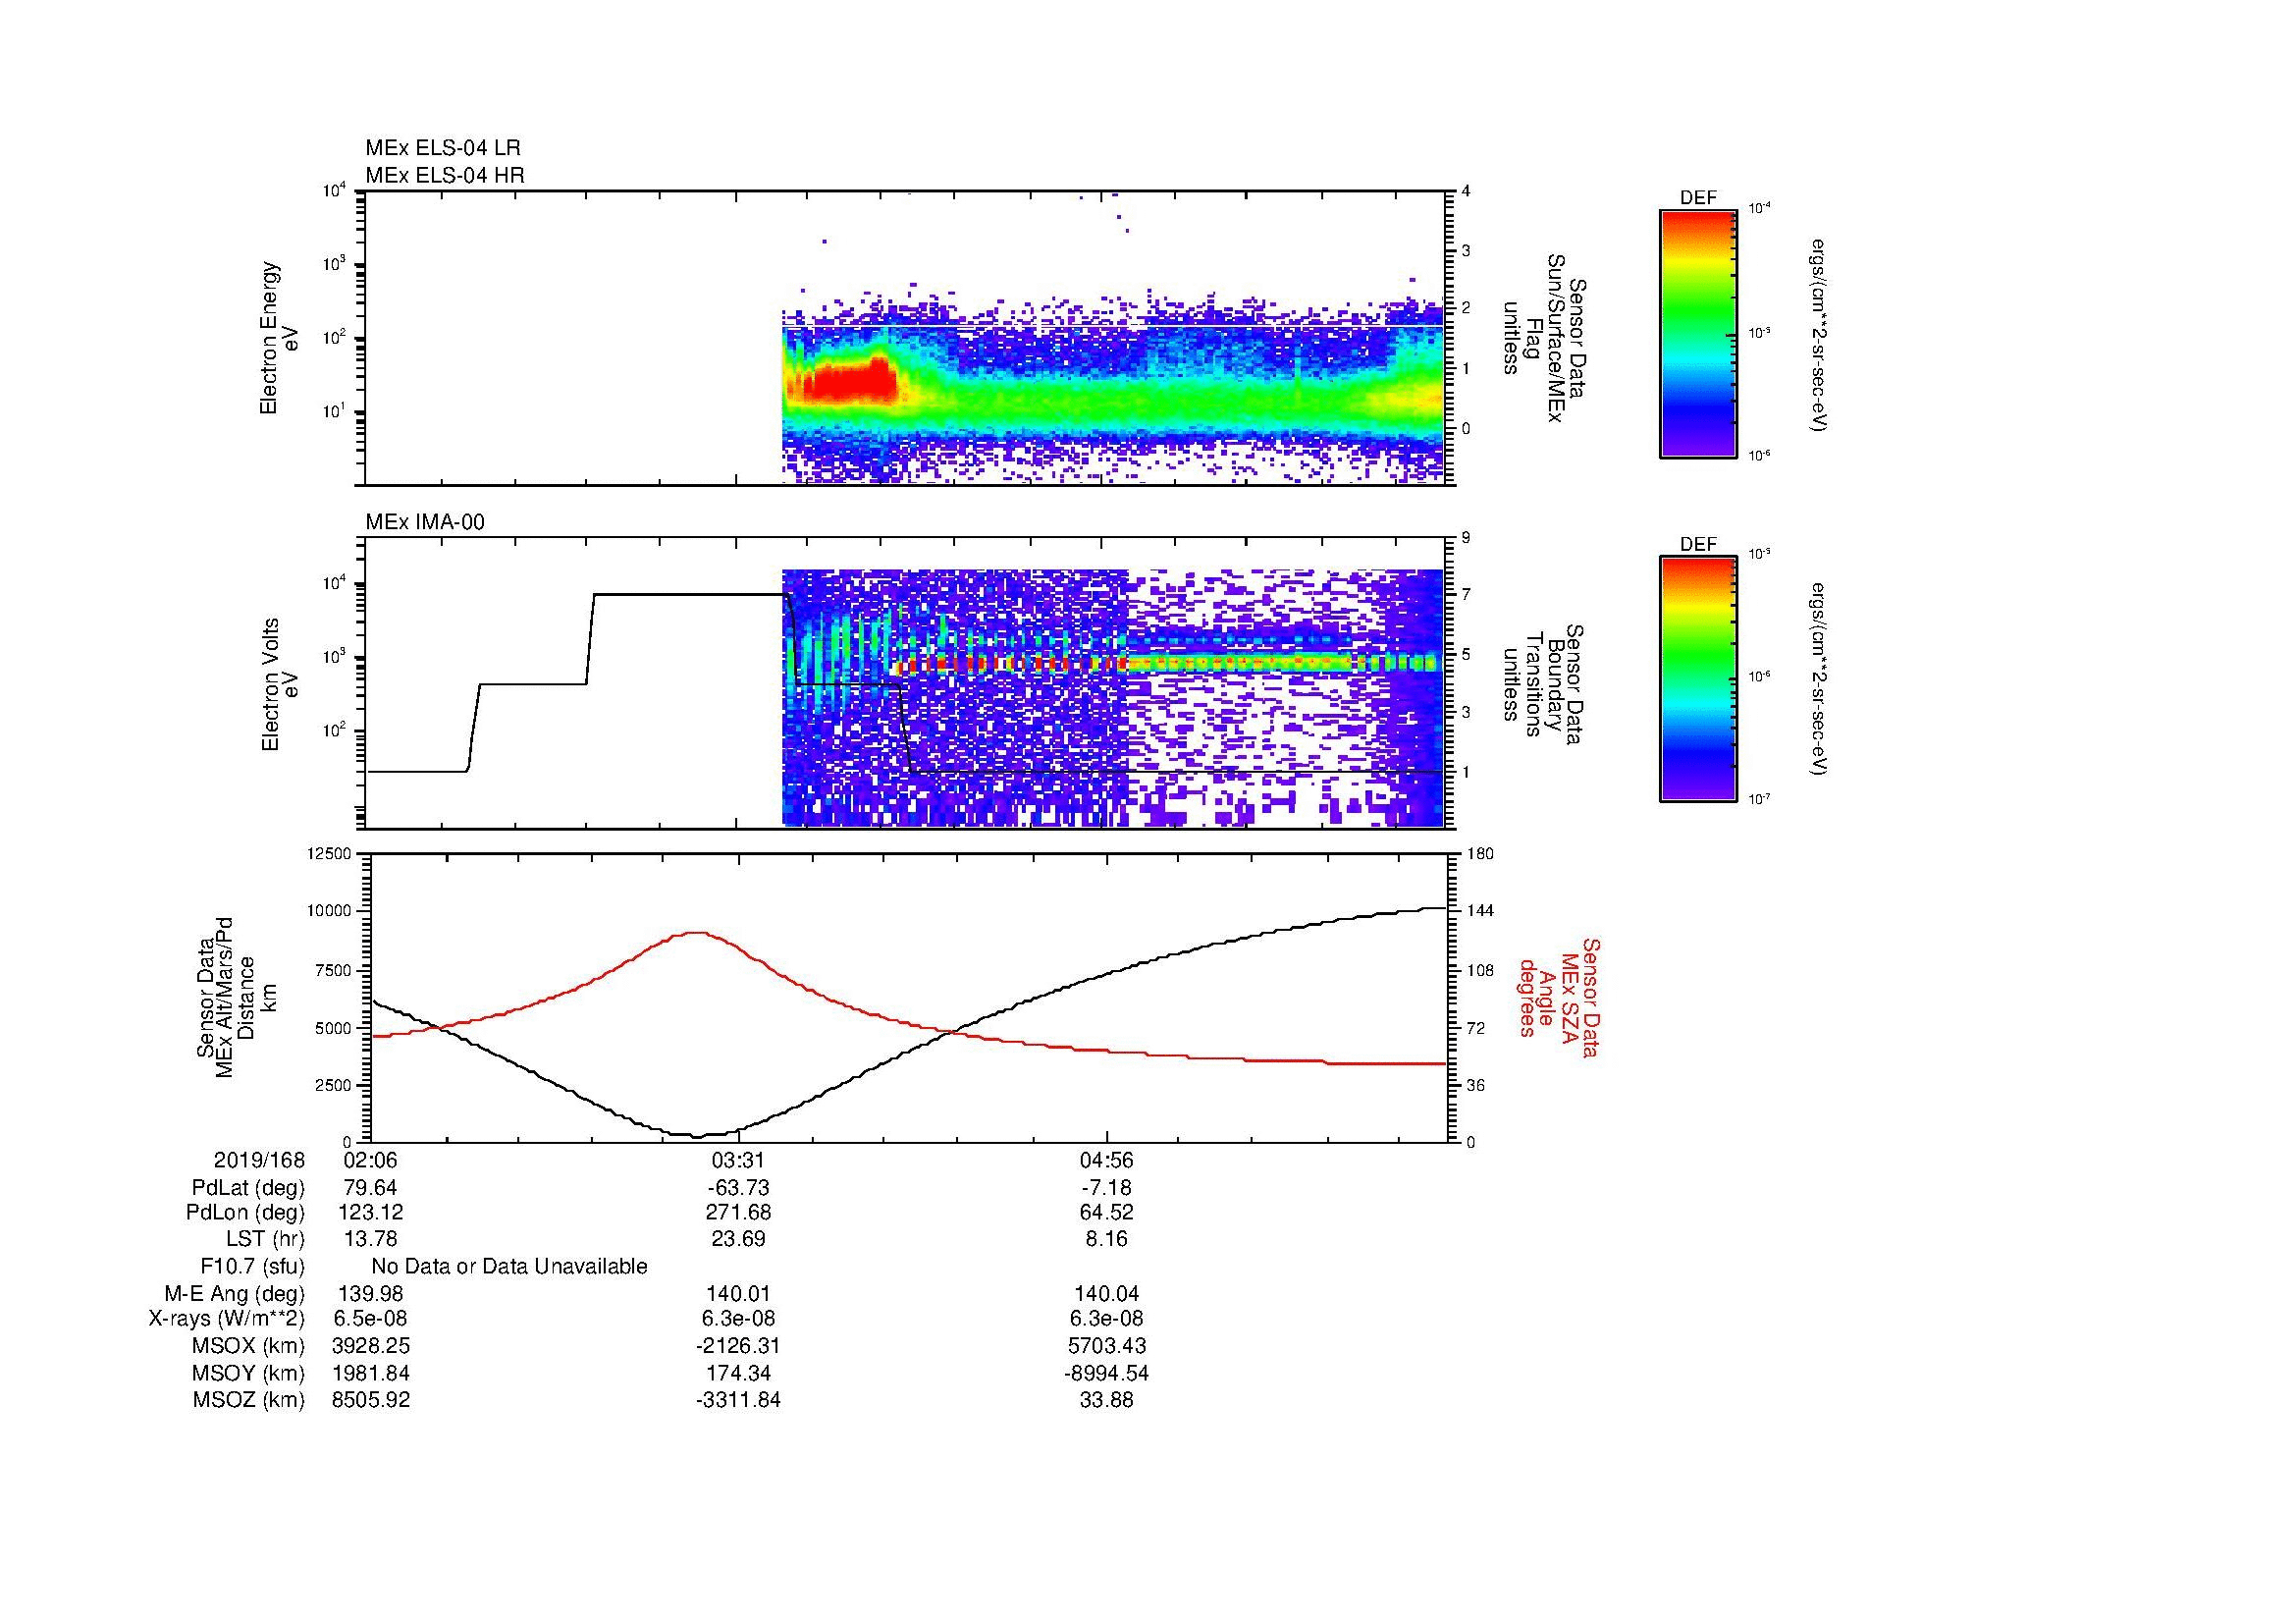
Task: Click the upper color bar units label
Action: [1820, 335]
